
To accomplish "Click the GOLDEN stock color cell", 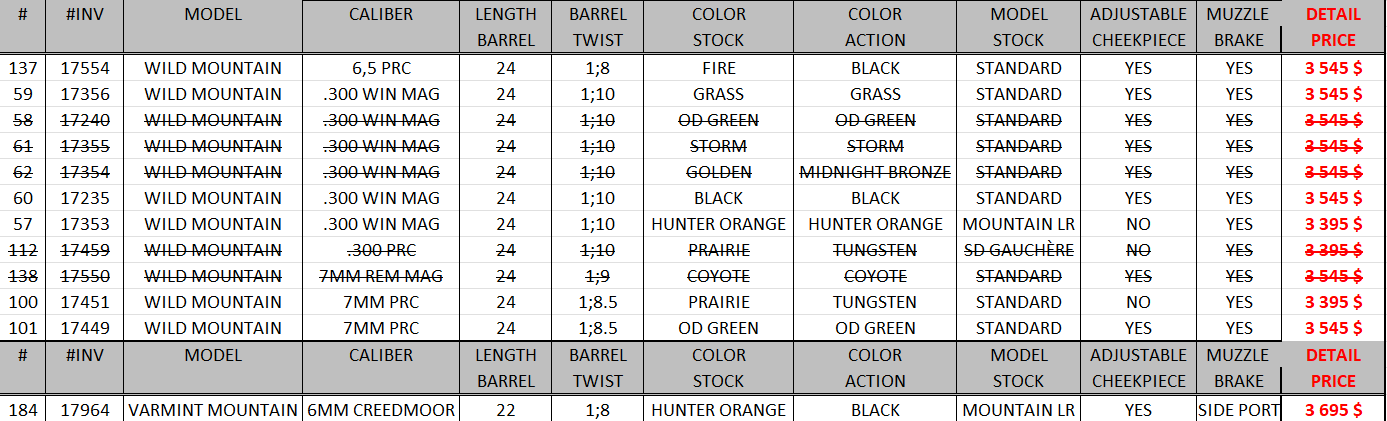I will click(718, 172).
